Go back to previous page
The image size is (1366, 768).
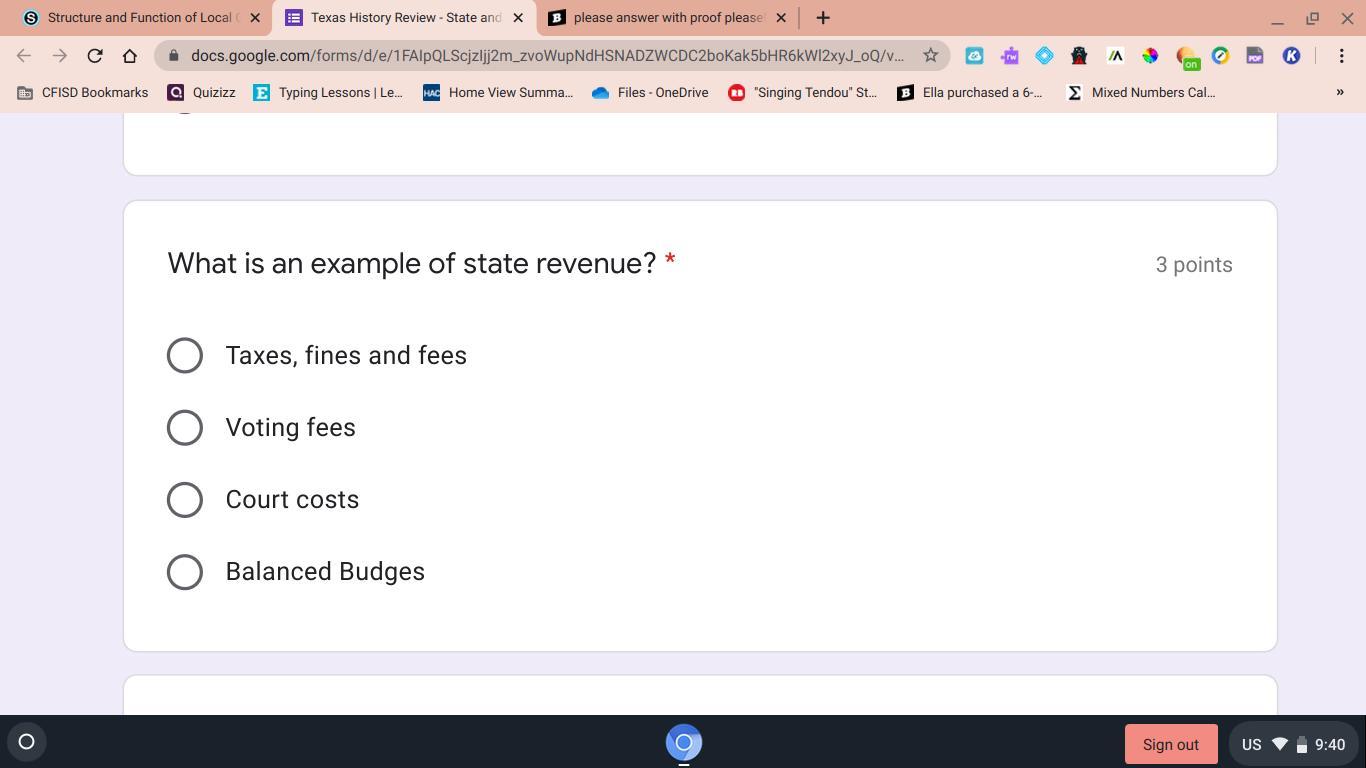[x=24, y=56]
